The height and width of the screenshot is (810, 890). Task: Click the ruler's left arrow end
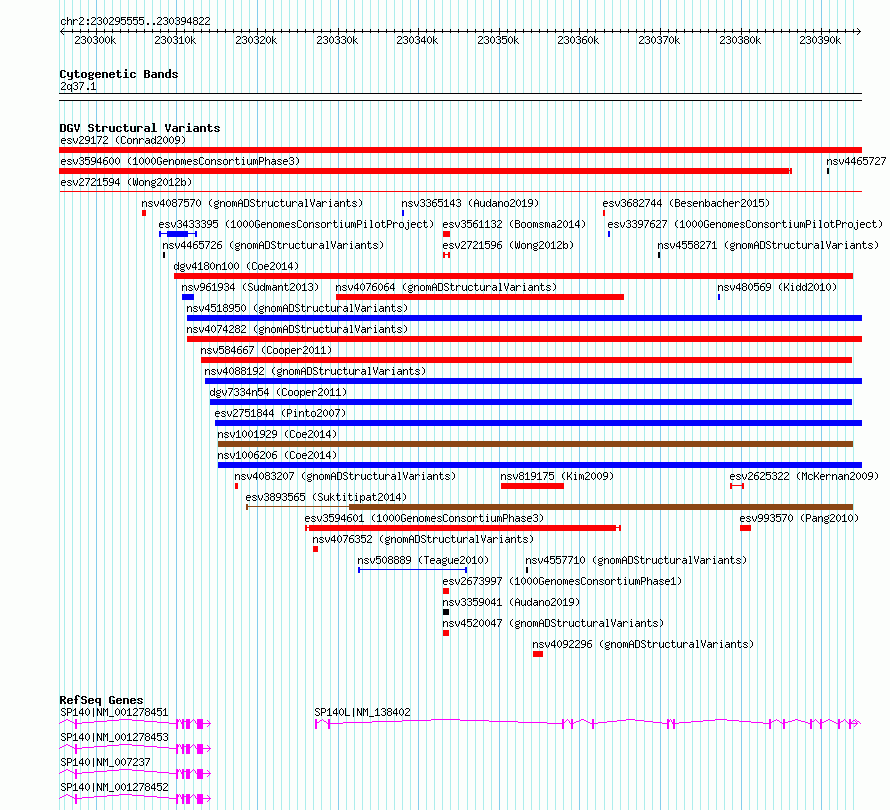(62, 32)
